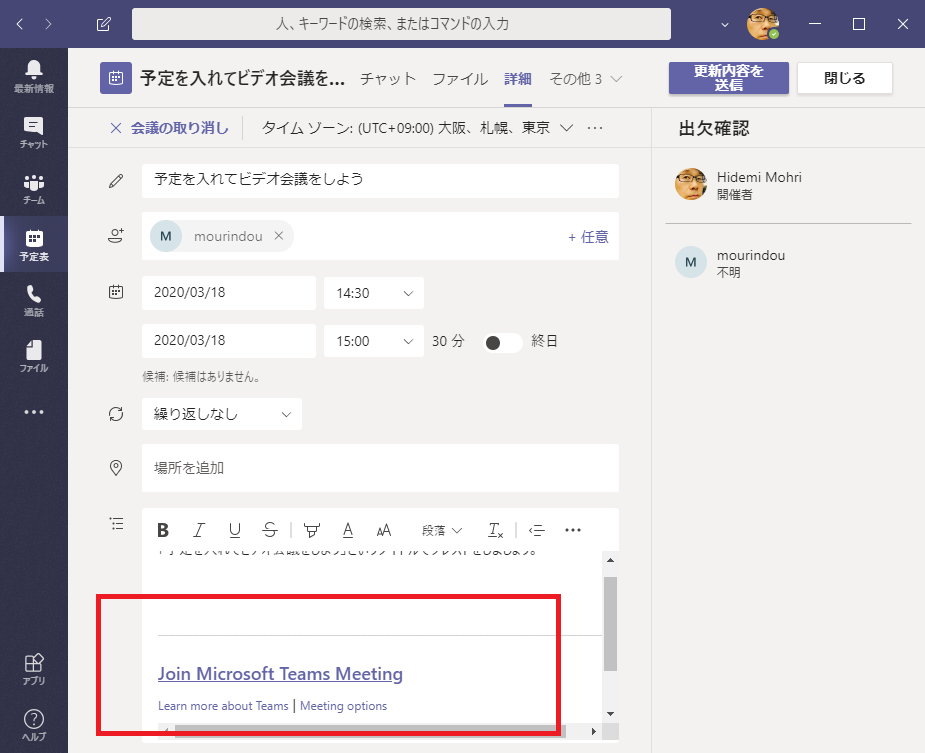Toggle the all-day (終日) switch
This screenshot has width=925, height=753.
click(x=502, y=341)
